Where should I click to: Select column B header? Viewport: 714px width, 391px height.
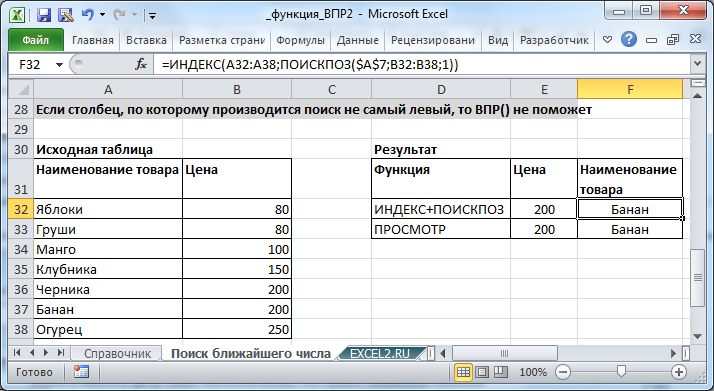tap(237, 89)
